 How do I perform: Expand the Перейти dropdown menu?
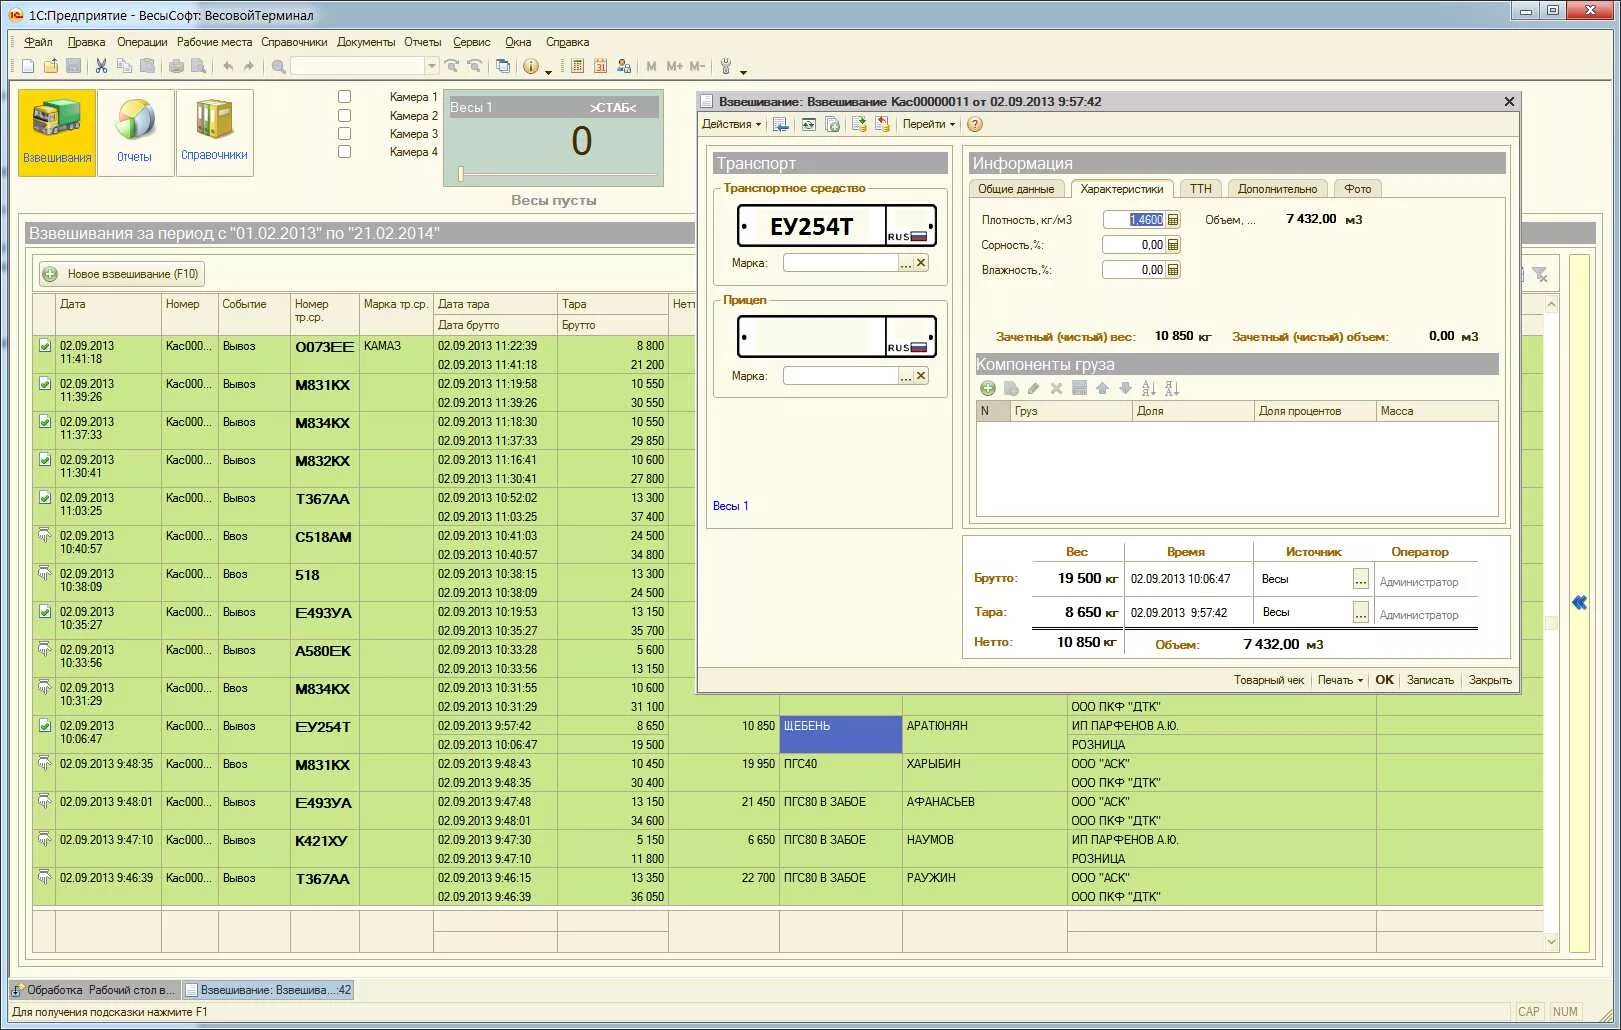point(929,124)
